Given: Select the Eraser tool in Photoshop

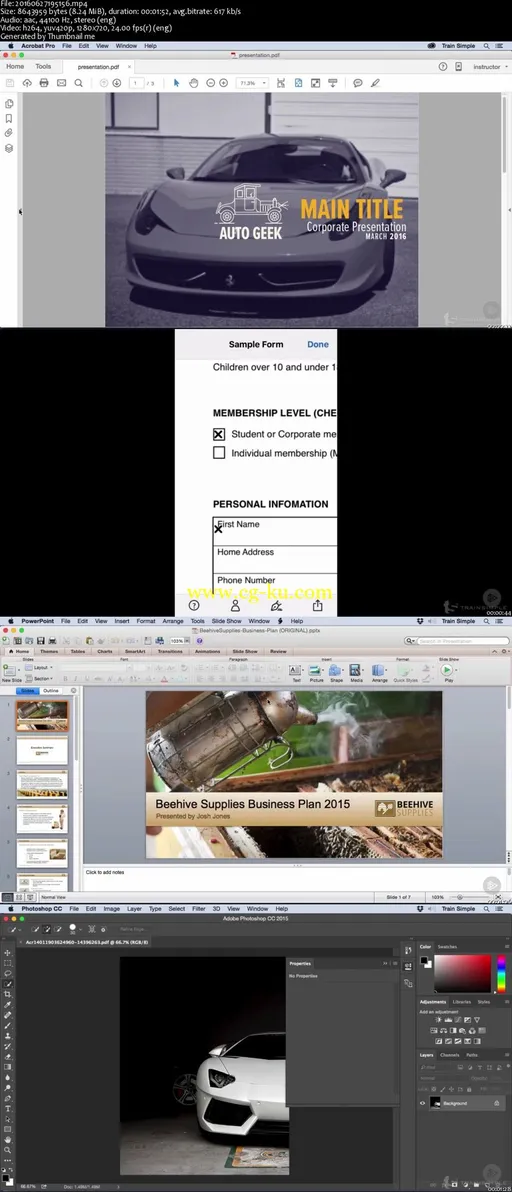Looking at the screenshot, I should pos(8,1057).
